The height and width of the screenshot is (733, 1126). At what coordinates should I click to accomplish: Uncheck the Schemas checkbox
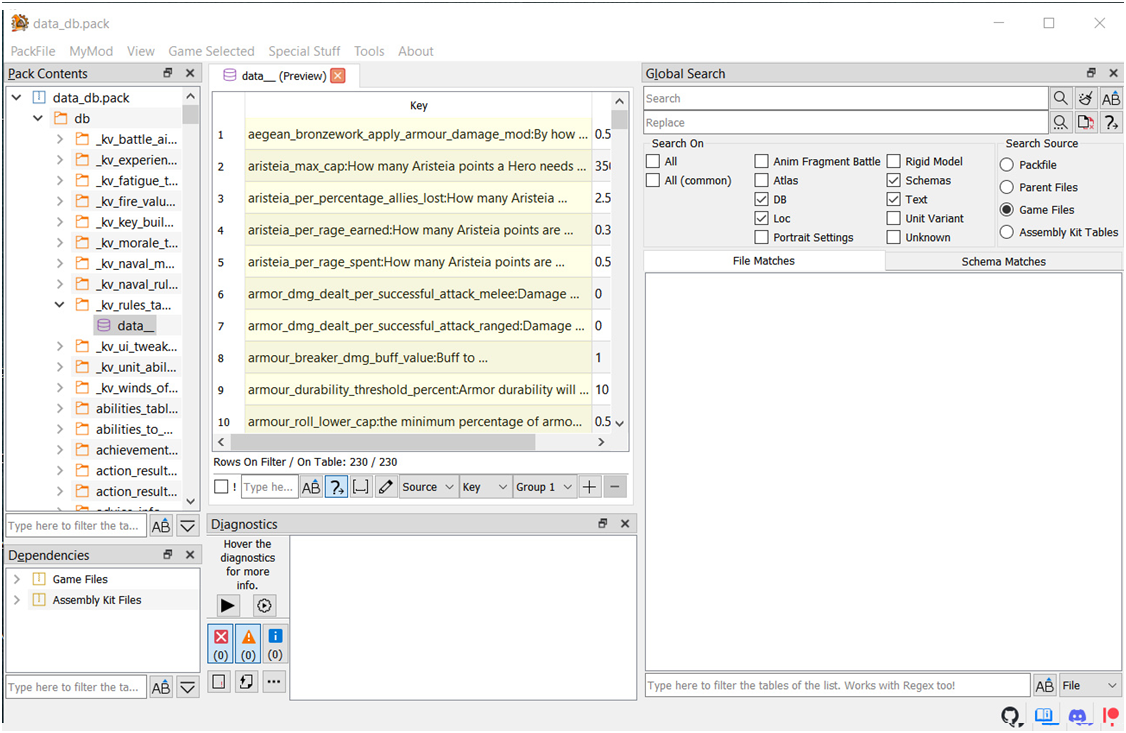894,180
